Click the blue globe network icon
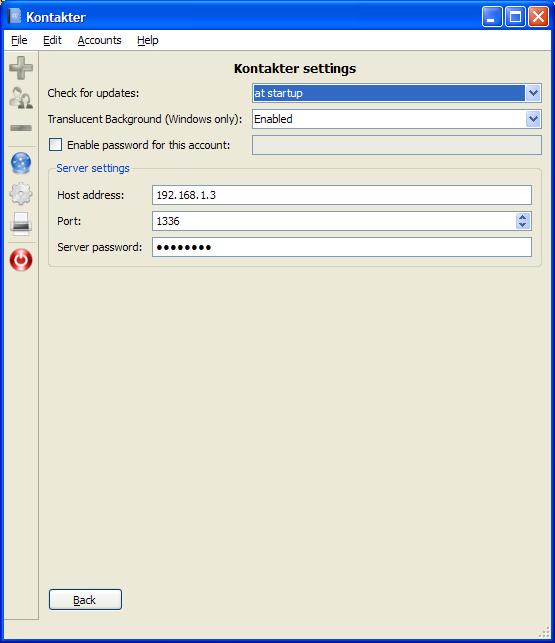The image size is (555, 643). pos(21,163)
